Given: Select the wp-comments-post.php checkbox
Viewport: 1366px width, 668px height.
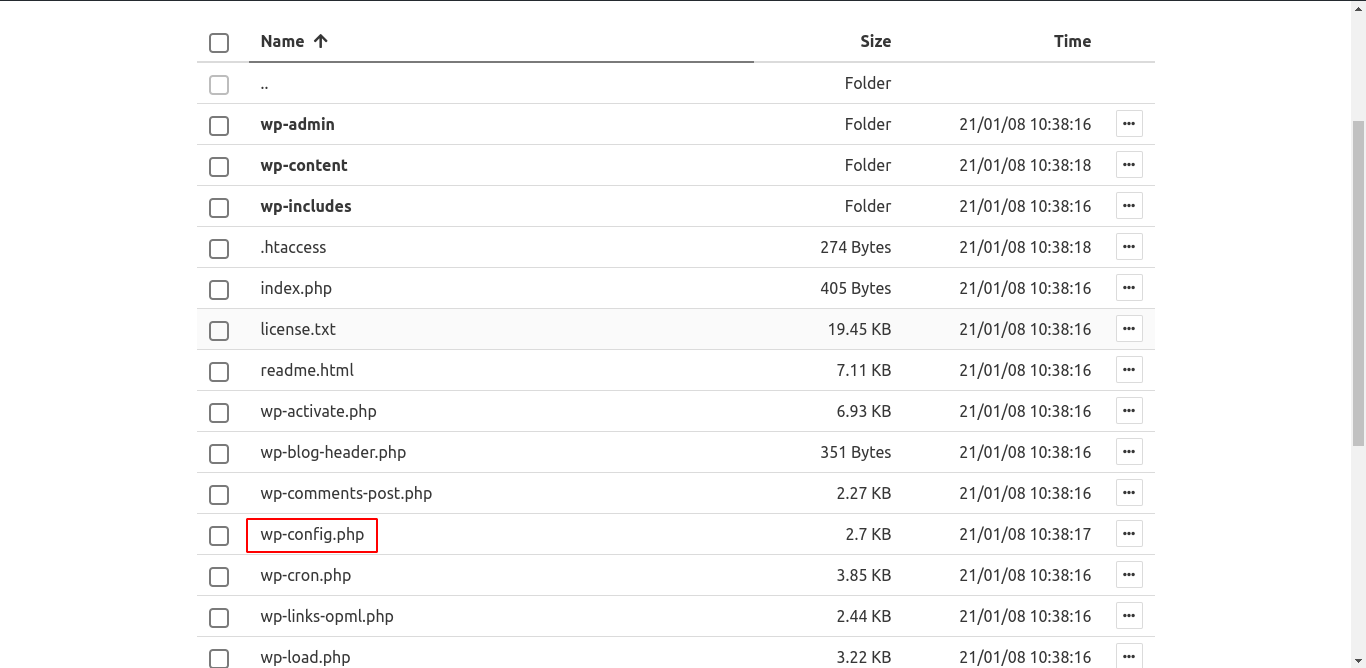Looking at the screenshot, I should tap(219, 495).
